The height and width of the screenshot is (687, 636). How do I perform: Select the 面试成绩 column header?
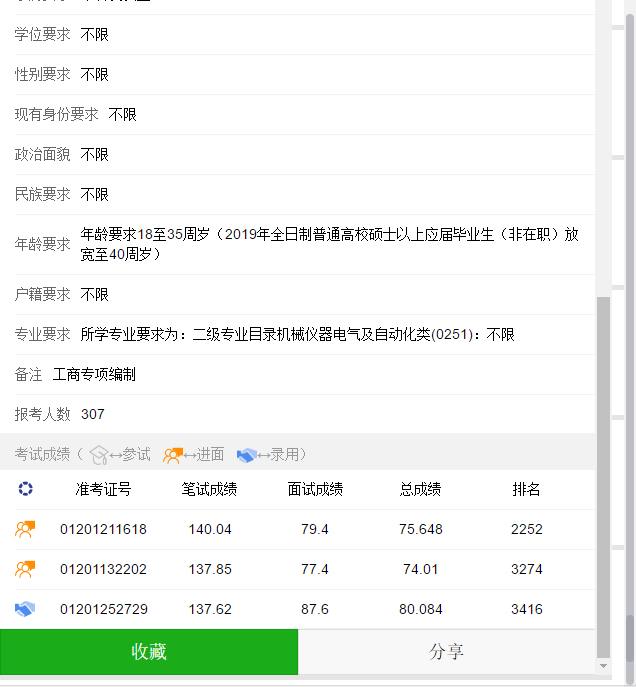click(315, 489)
